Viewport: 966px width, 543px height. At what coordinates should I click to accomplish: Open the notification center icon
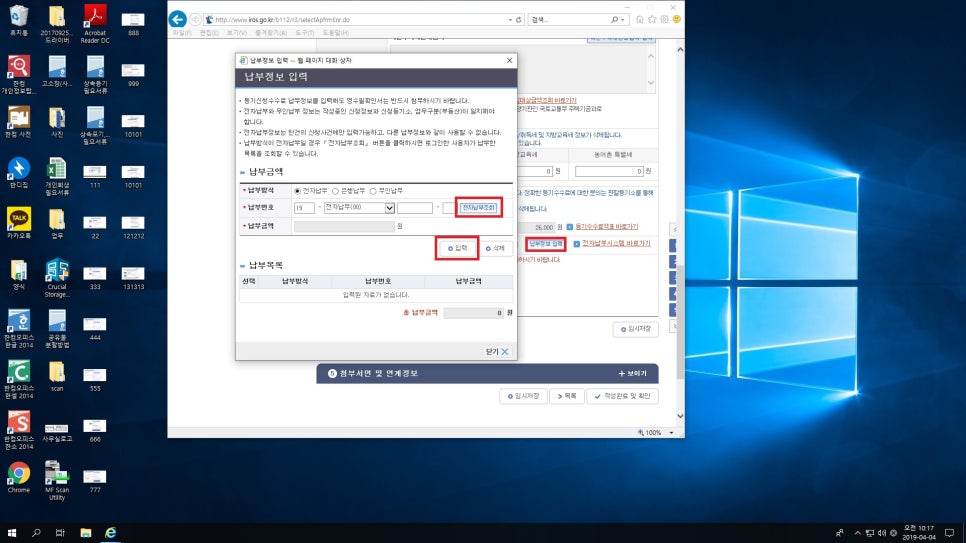pos(949,533)
